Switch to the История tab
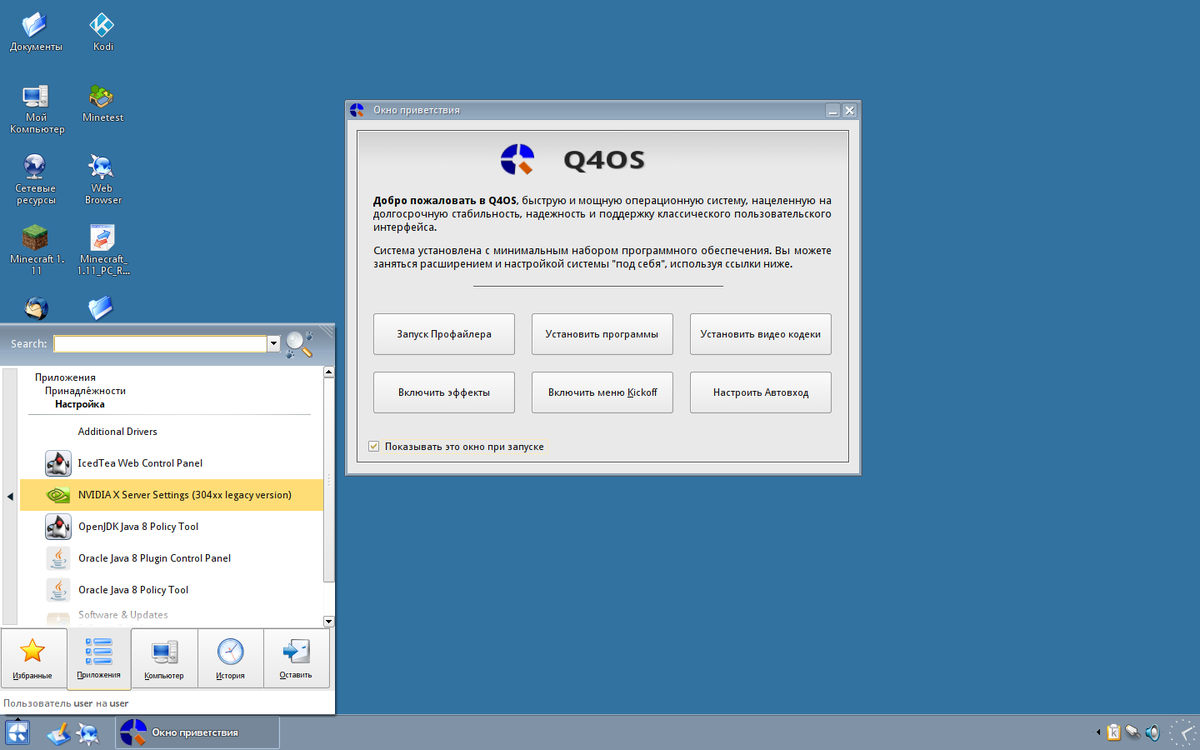1200x750 pixels. coord(230,658)
